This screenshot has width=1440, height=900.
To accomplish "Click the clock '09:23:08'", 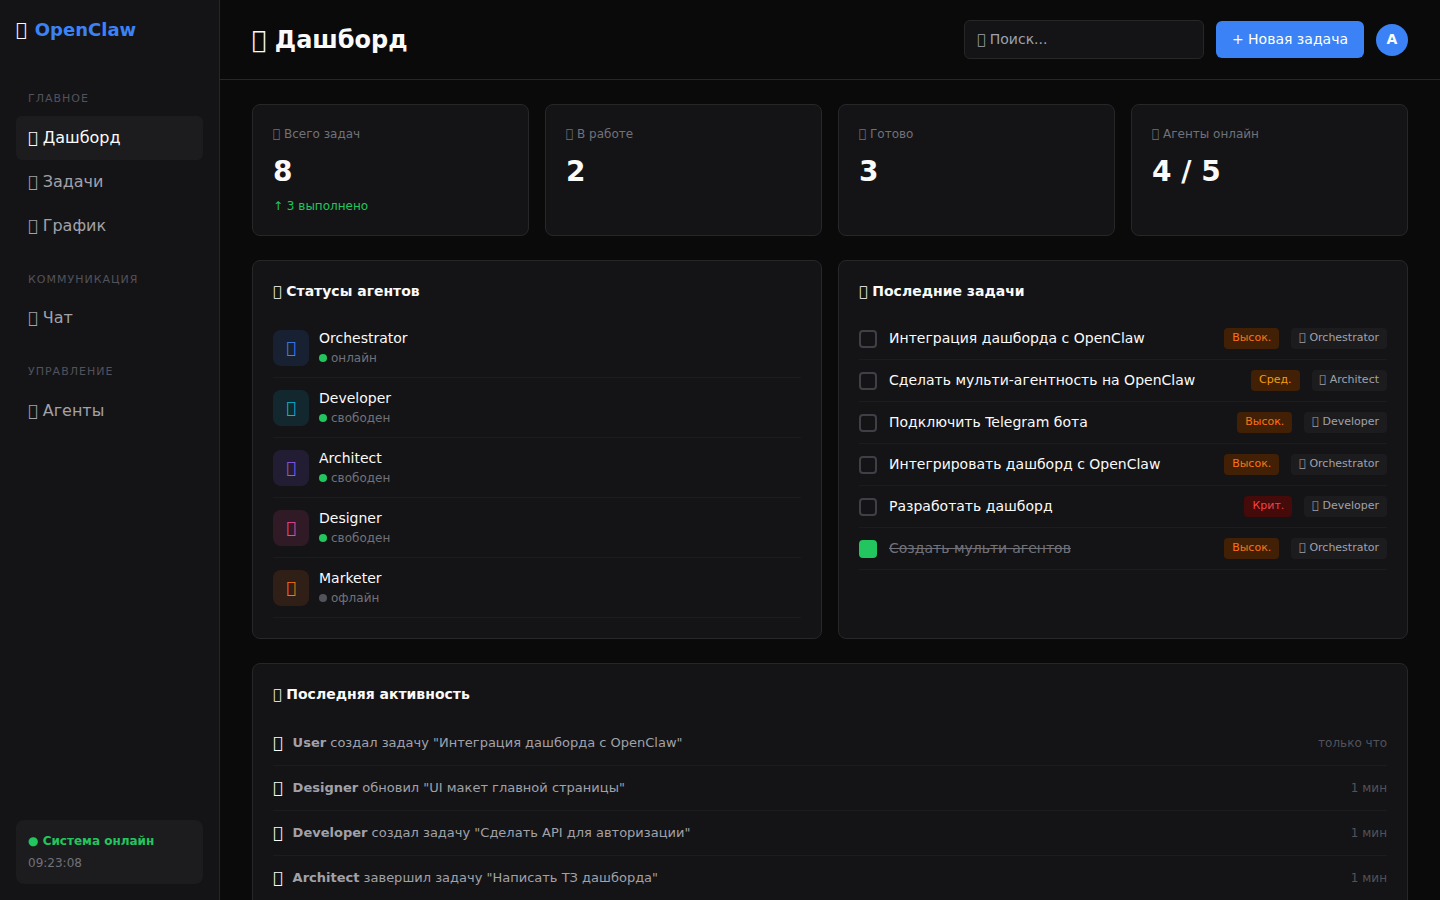I will [55, 863].
